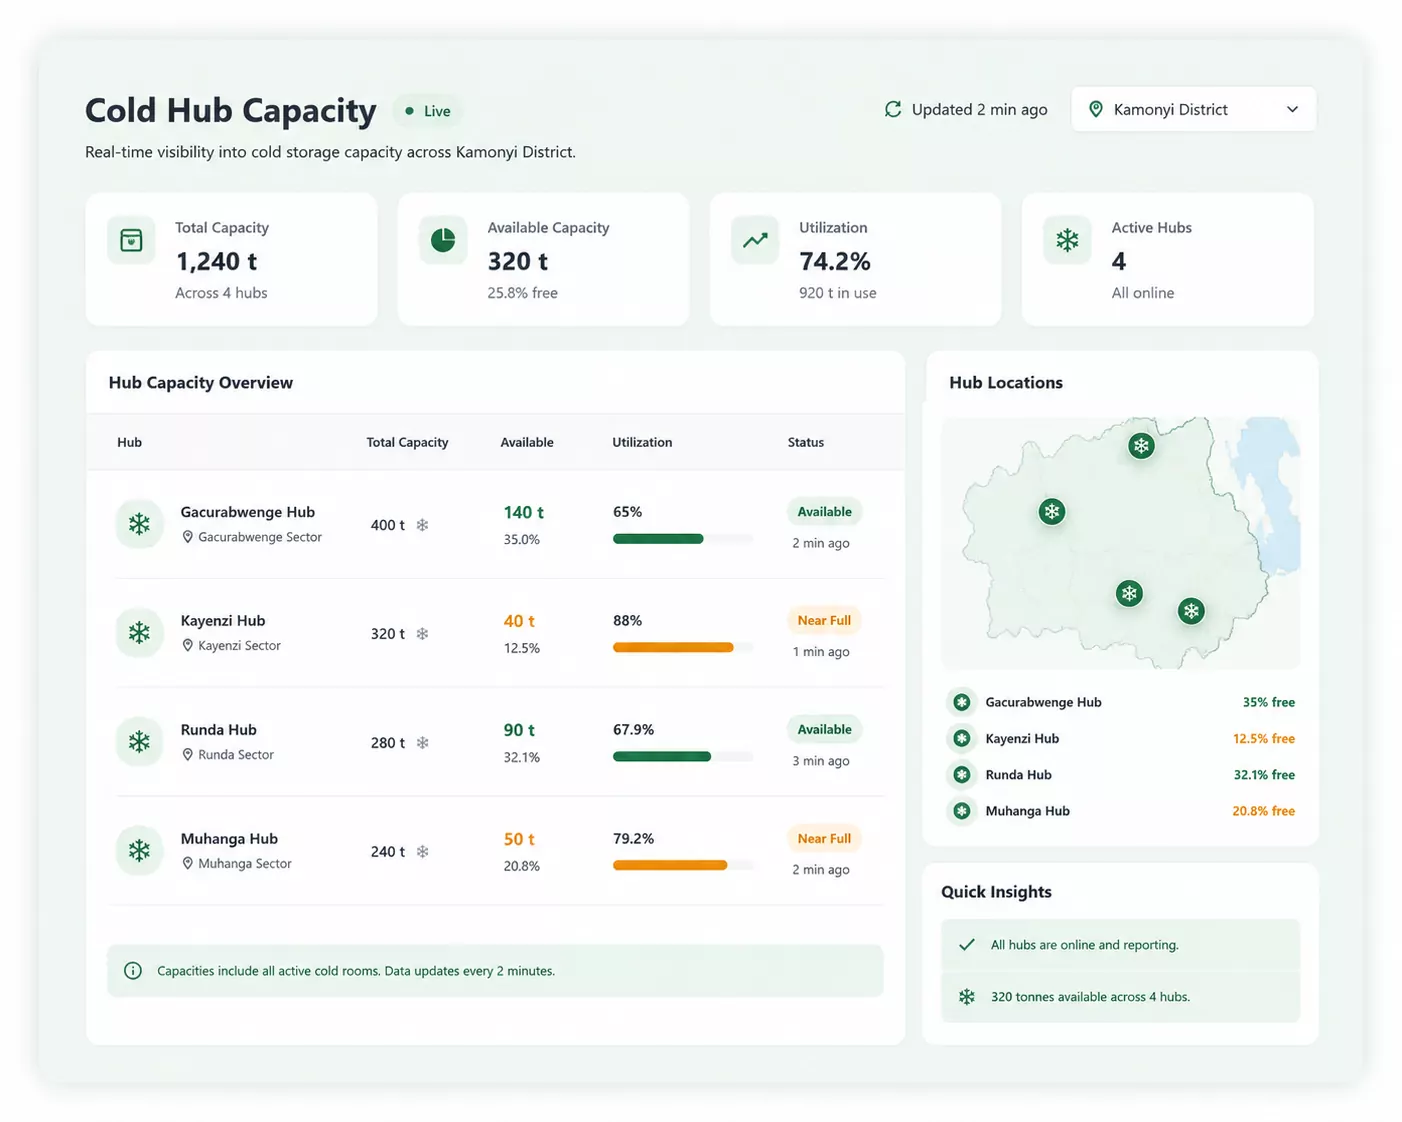The height and width of the screenshot is (1122, 1402).
Task: Click the location pin in the district selector
Action: [x=1096, y=109]
